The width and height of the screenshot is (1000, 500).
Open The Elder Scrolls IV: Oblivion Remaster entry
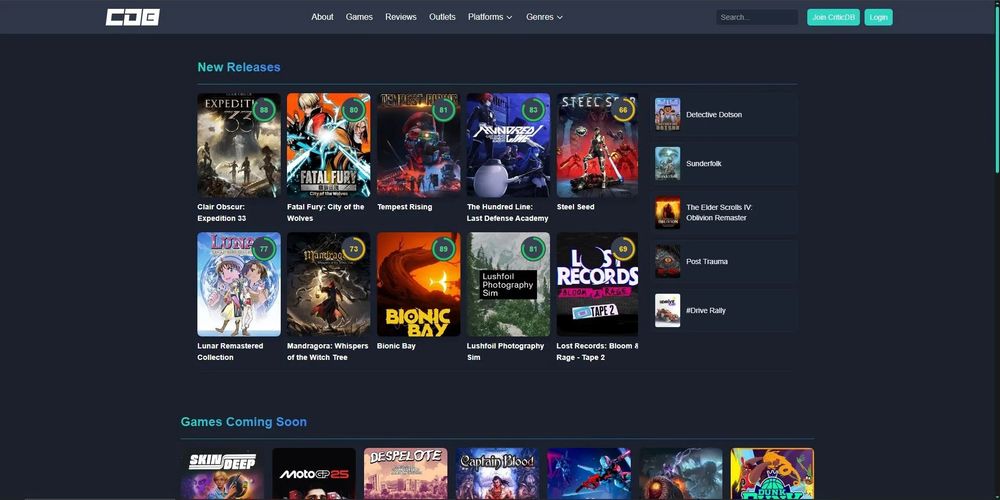724,212
